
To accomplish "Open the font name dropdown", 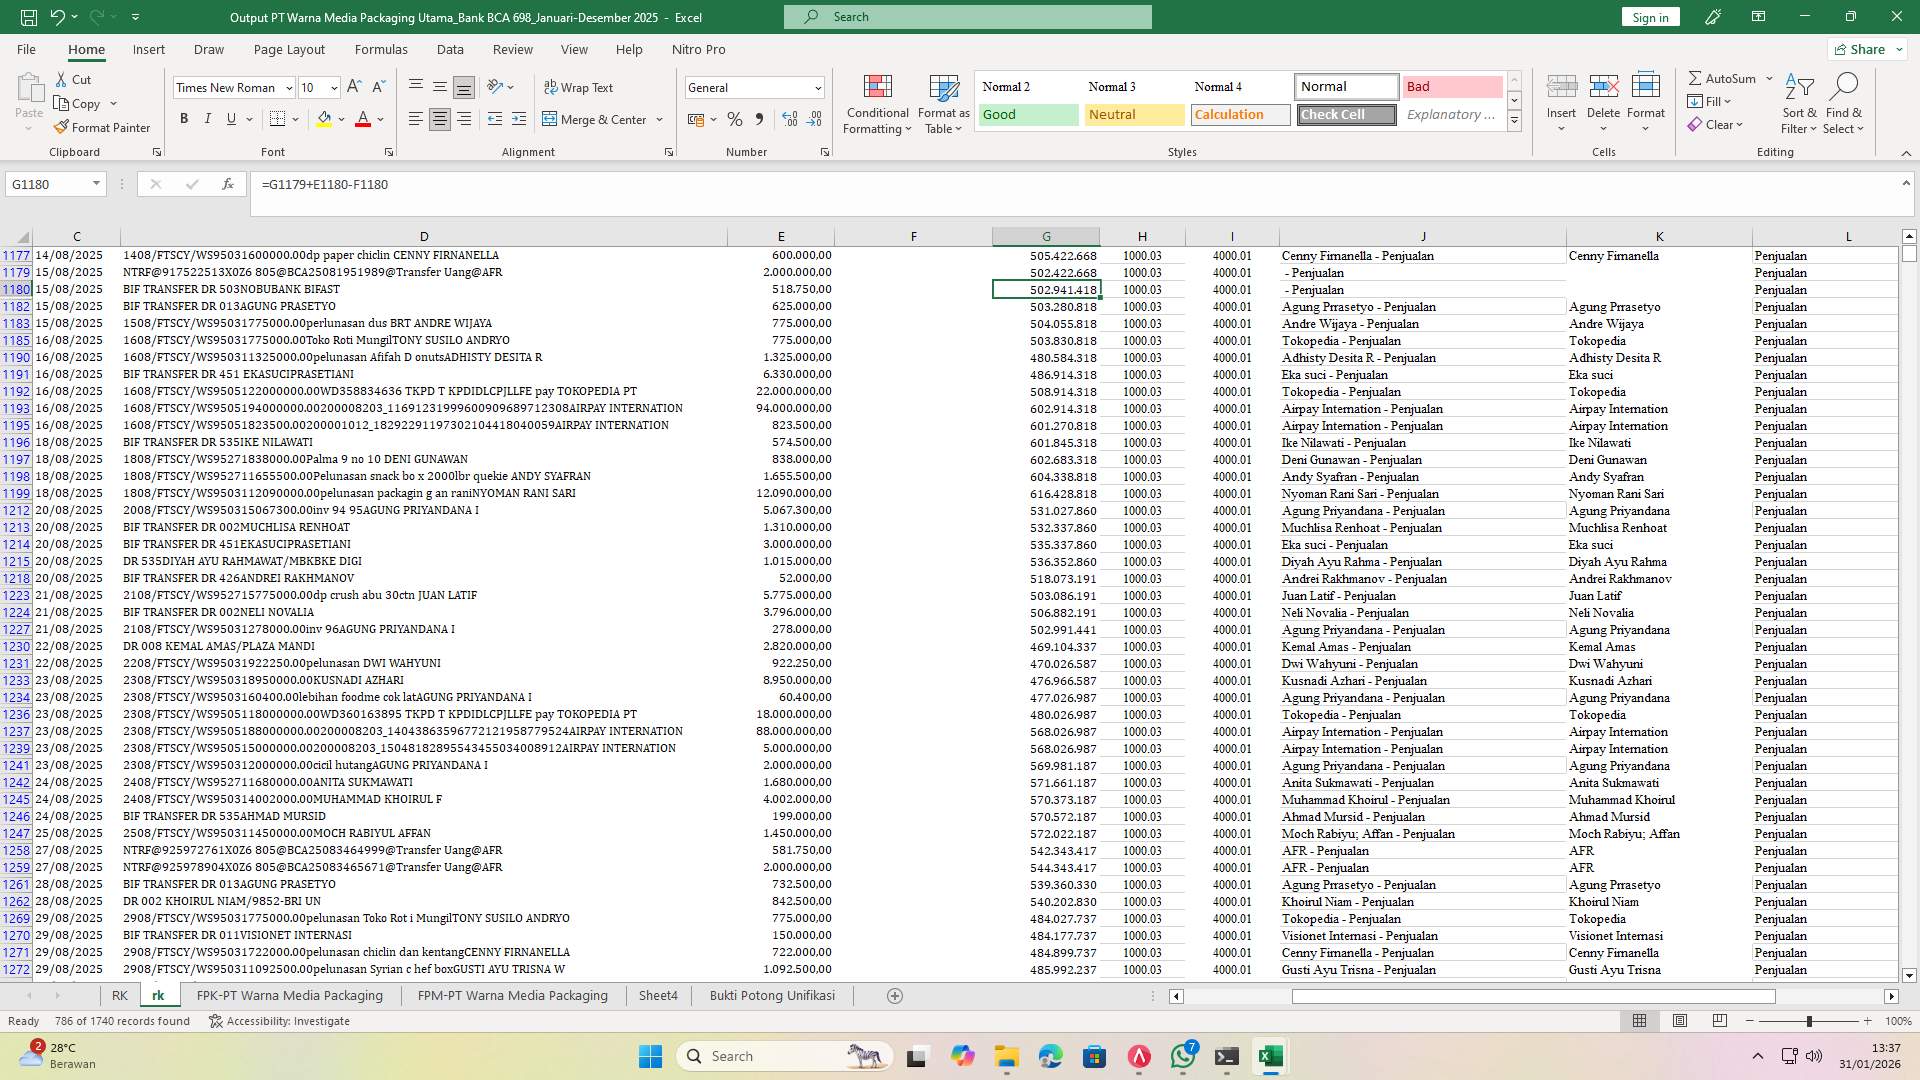I will pos(289,87).
